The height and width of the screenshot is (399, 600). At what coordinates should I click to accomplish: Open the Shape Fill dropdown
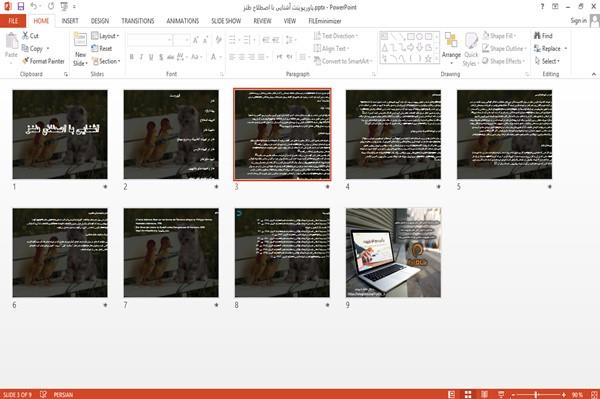coord(499,36)
